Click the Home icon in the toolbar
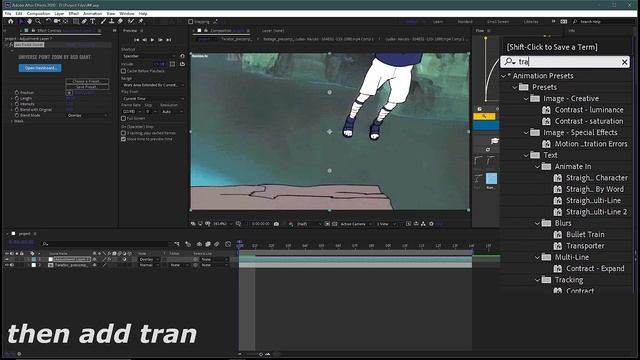Image resolution: width=640 pixels, height=360 pixels. point(11,22)
